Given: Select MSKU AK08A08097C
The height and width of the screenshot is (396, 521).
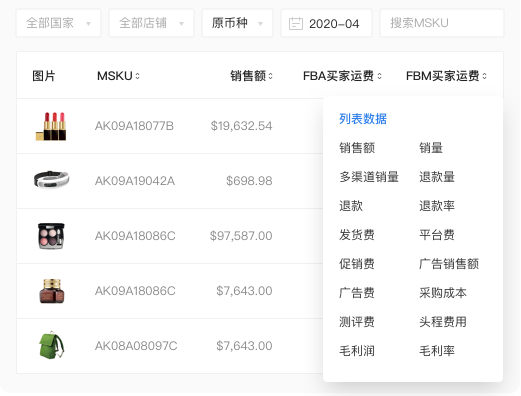Looking at the screenshot, I should click(x=136, y=346).
